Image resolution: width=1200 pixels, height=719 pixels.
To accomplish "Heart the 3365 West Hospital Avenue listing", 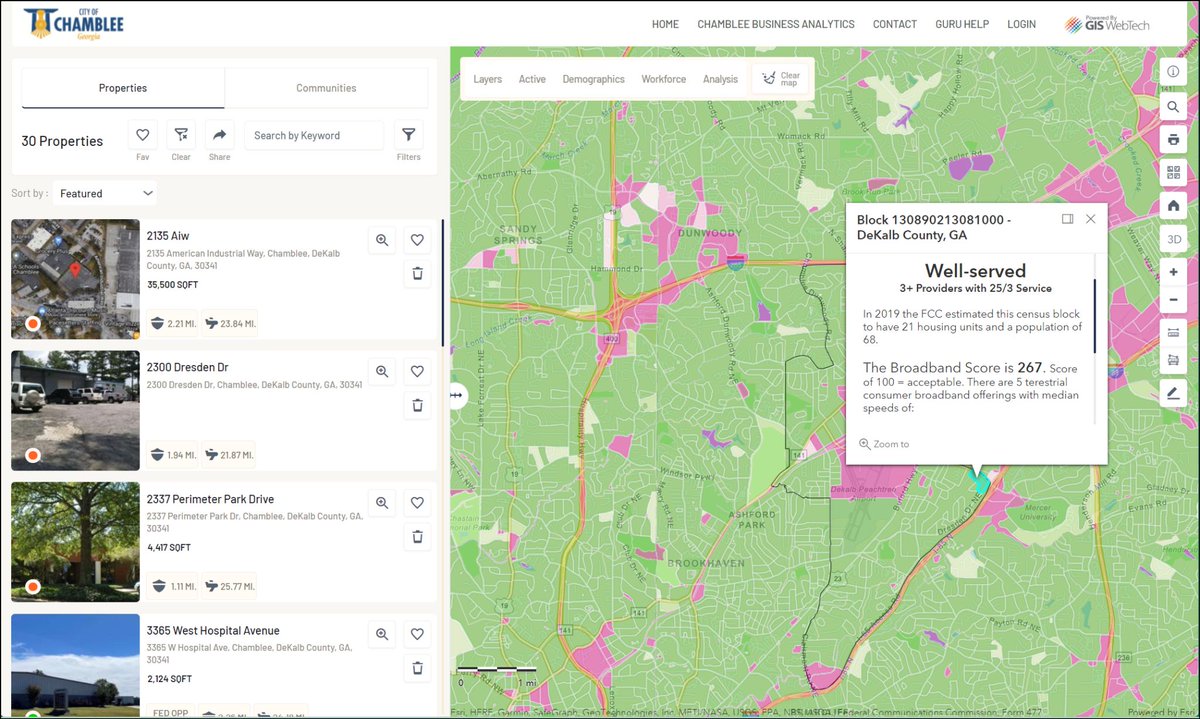I will coord(417,634).
